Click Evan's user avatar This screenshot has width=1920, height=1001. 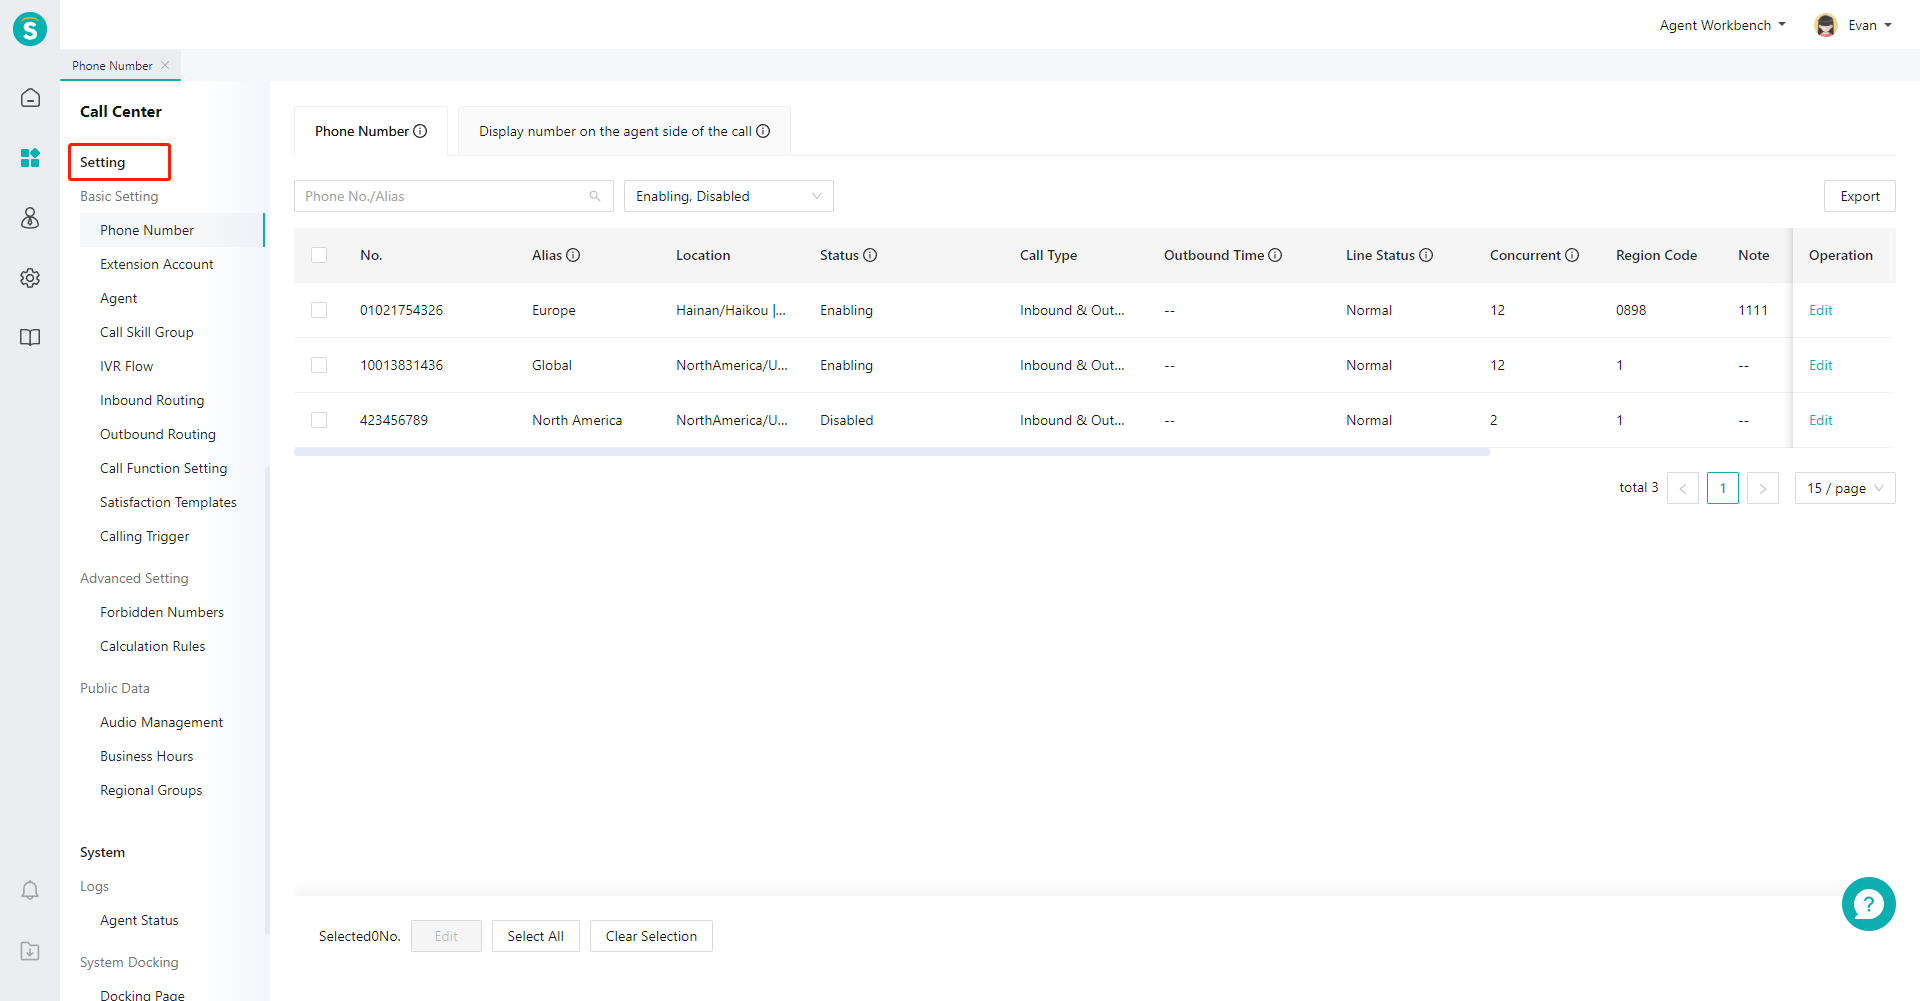1826,25
